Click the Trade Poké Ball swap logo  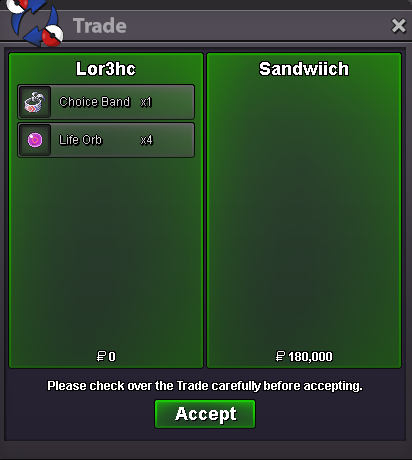coord(36,22)
